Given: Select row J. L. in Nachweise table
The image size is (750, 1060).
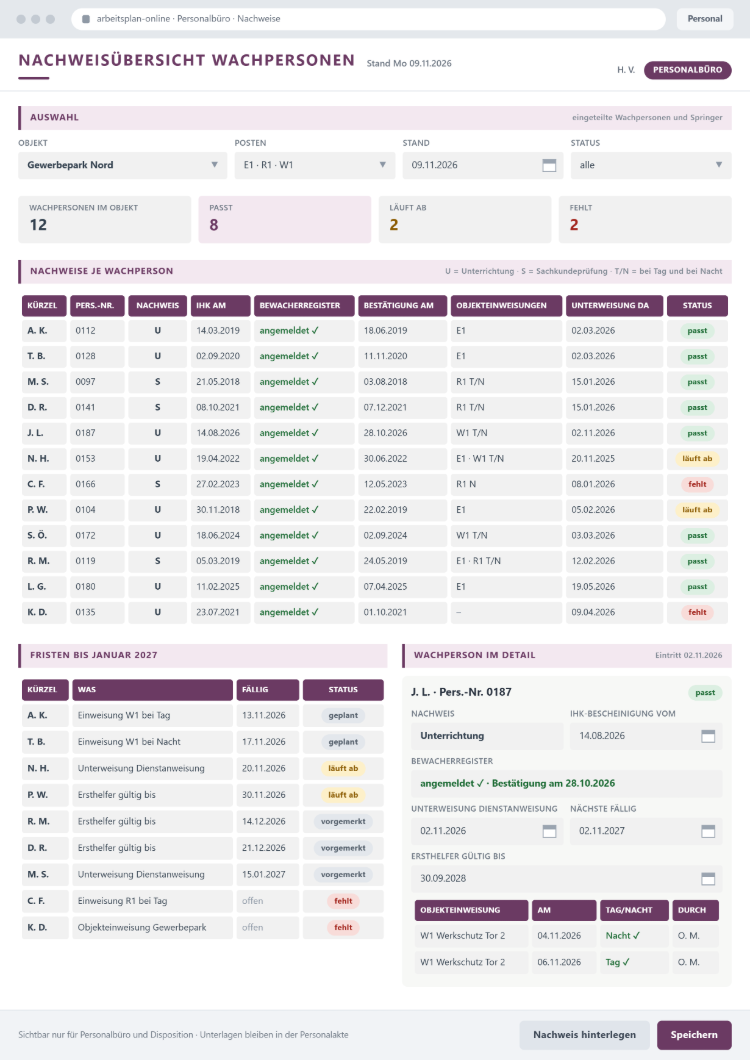Looking at the screenshot, I should click(x=375, y=433).
